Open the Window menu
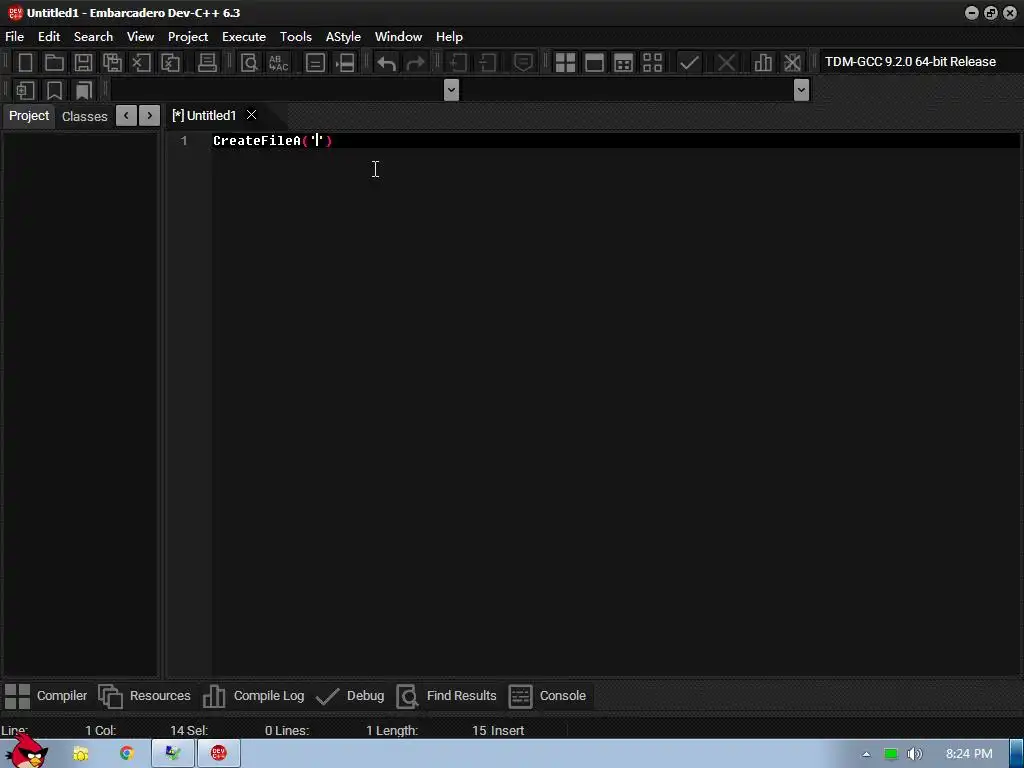Screen dimensions: 1024x768 [x=398, y=37]
